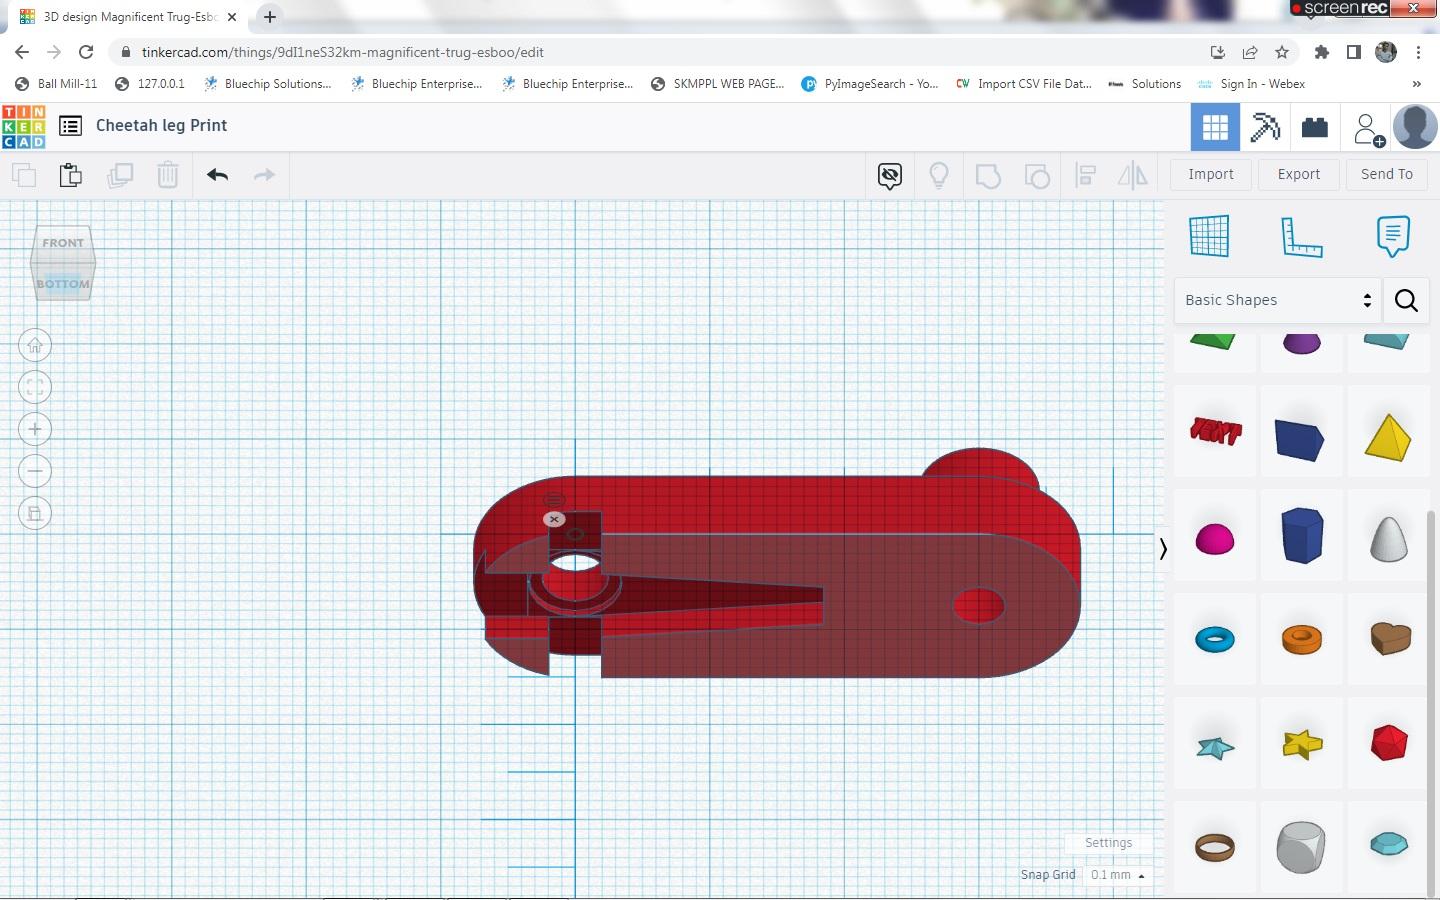Toggle the show all hidden objects icon
This screenshot has height=900, width=1440.
pos(890,176)
